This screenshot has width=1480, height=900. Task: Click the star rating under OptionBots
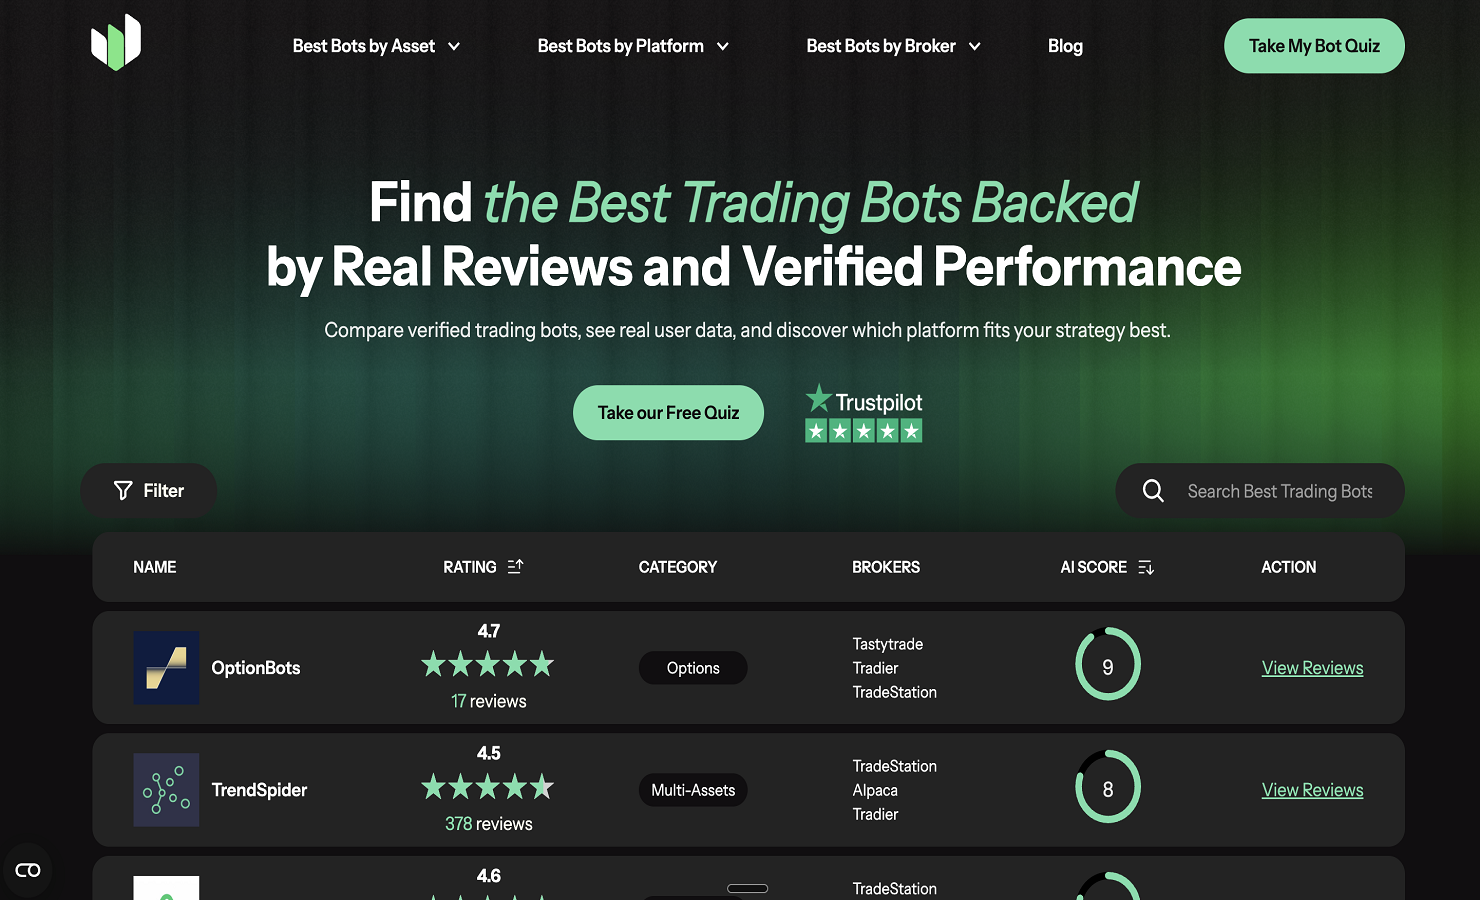488,663
